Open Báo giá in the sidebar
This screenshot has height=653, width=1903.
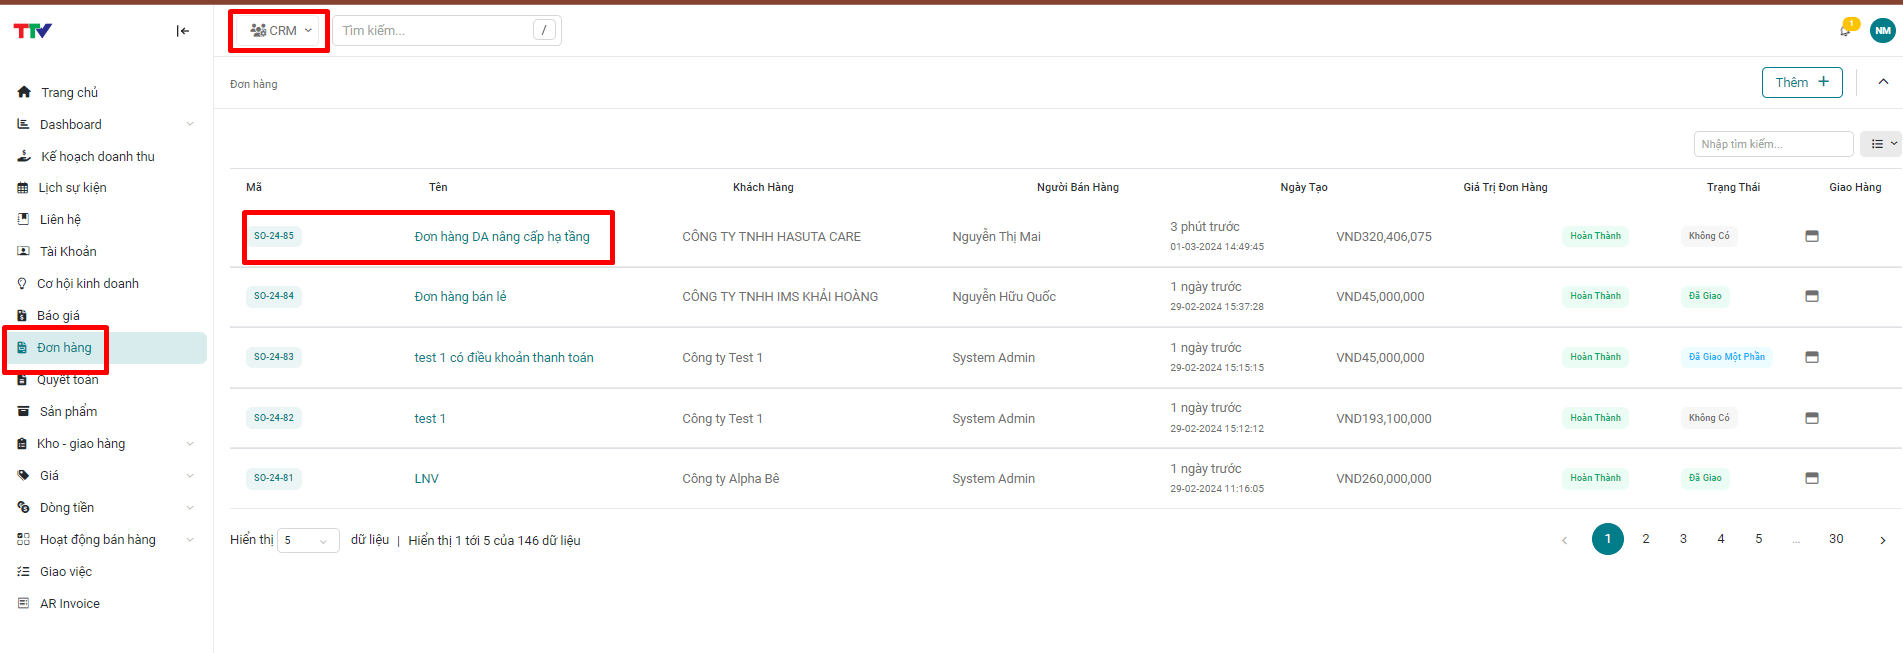coord(58,315)
